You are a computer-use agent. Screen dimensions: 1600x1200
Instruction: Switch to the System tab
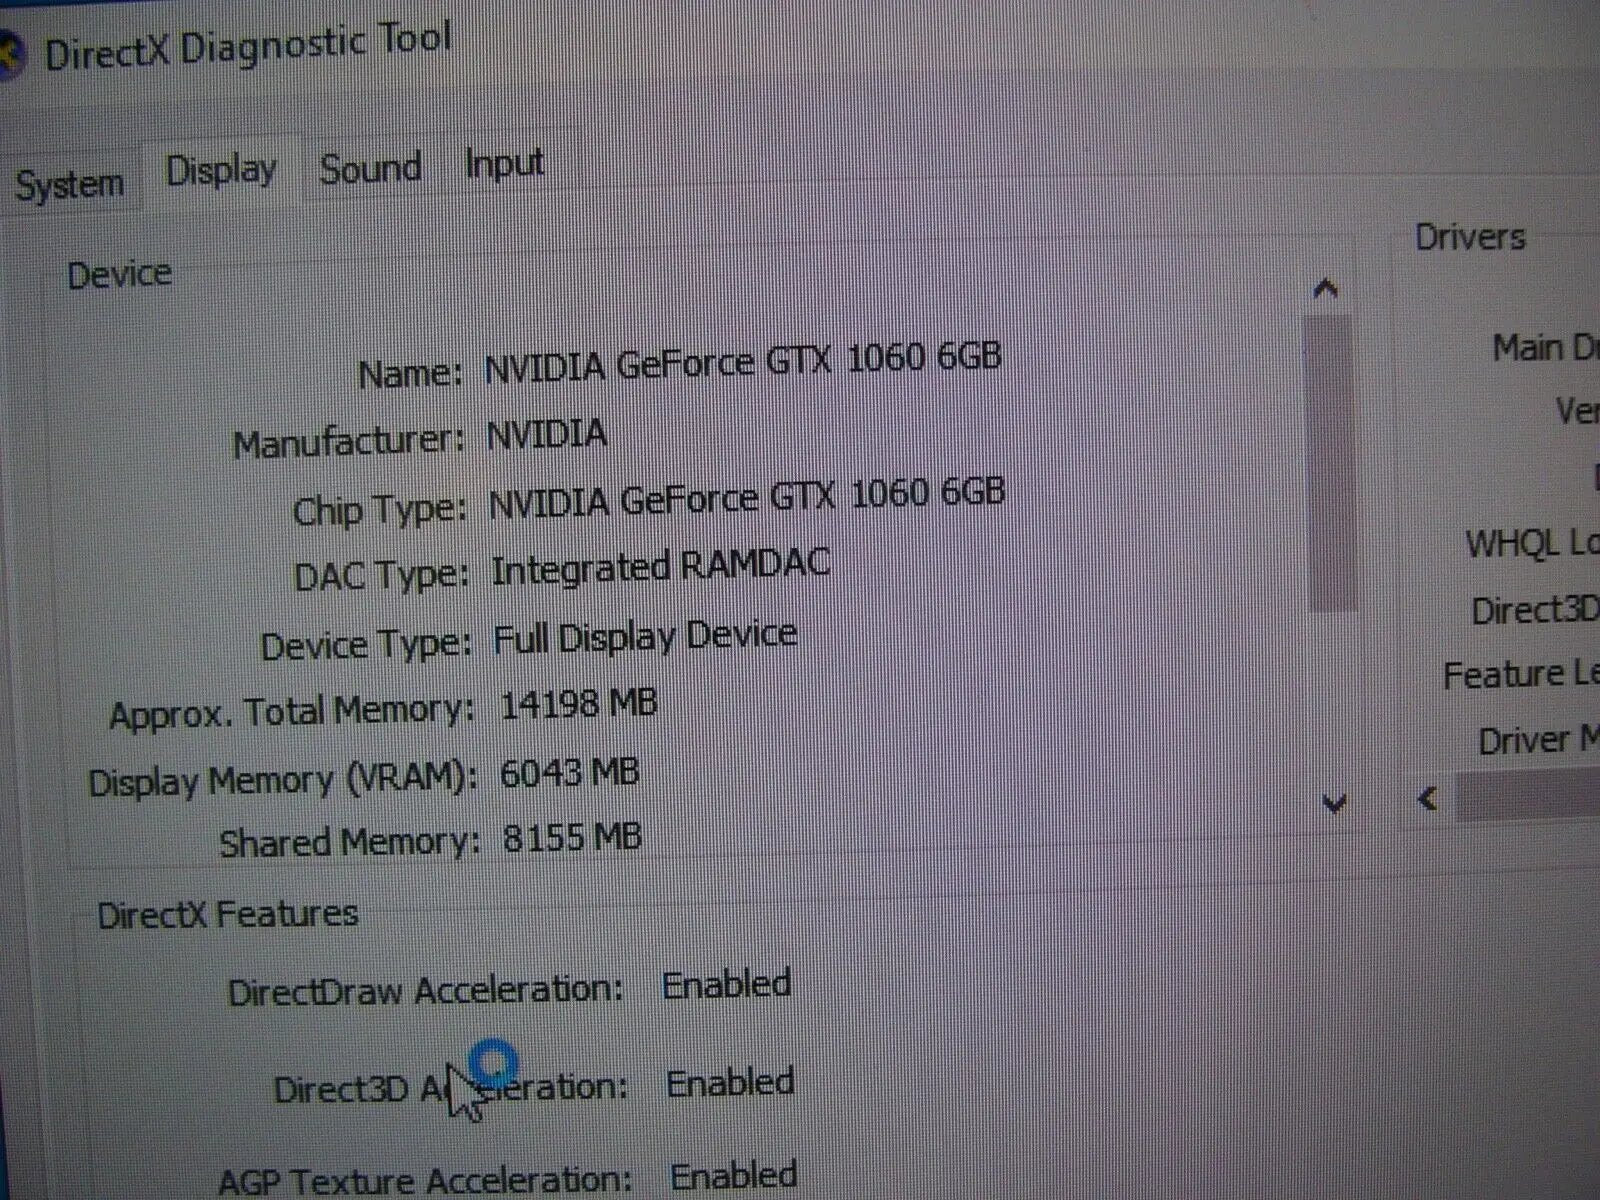(x=69, y=185)
